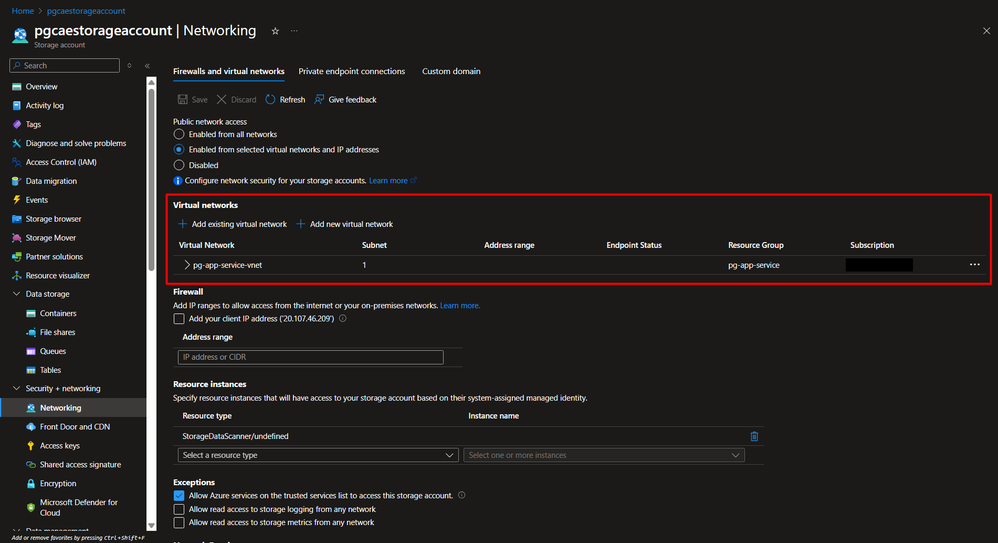Open Access keys page

coord(59,446)
